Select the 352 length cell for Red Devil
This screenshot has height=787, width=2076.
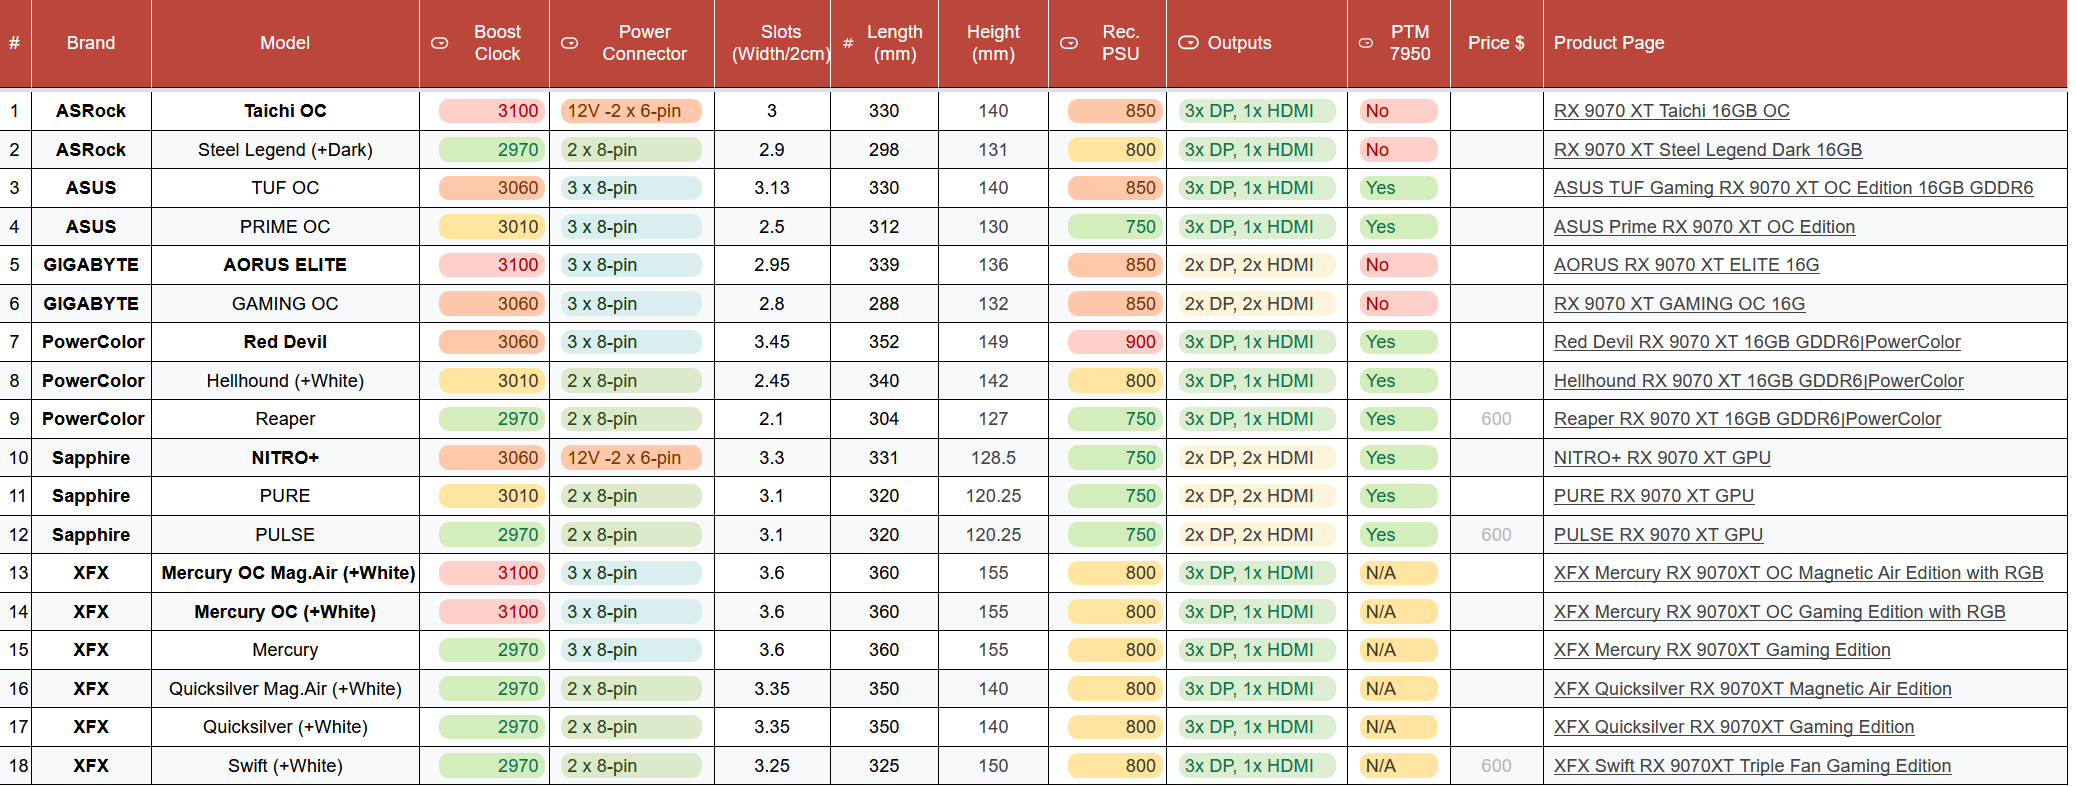tap(884, 342)
